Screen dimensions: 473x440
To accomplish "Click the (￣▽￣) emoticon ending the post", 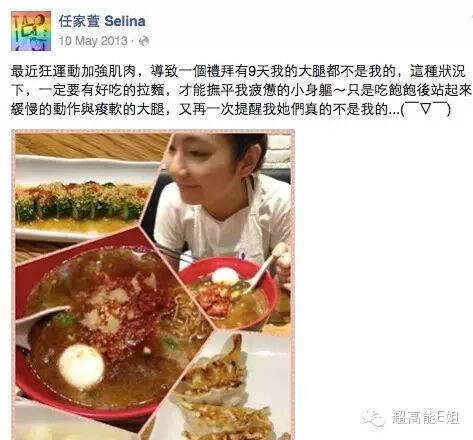I will click(x=426, y=109).
